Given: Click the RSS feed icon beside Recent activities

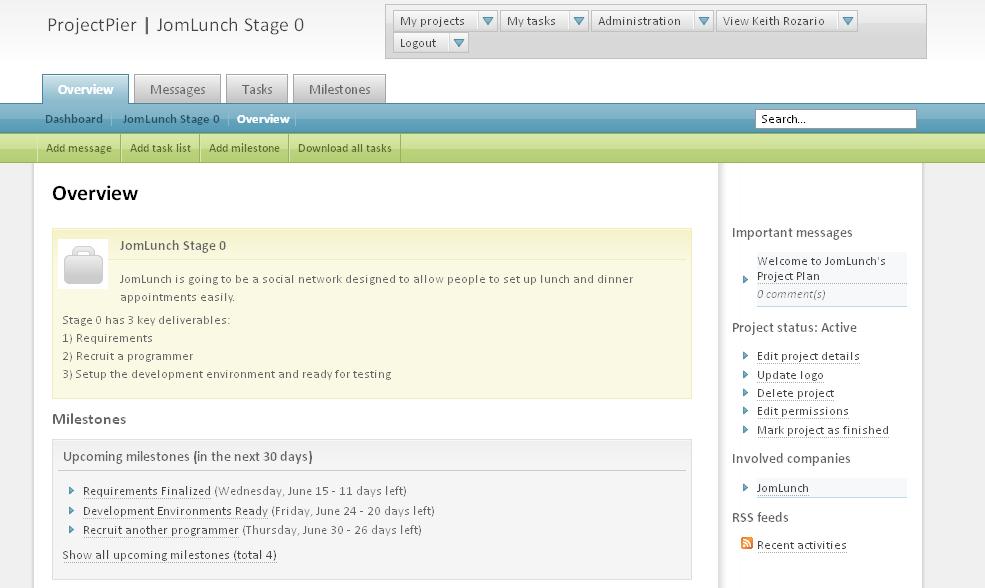Looking at the screenshot, I should click(x=746, y=543).
